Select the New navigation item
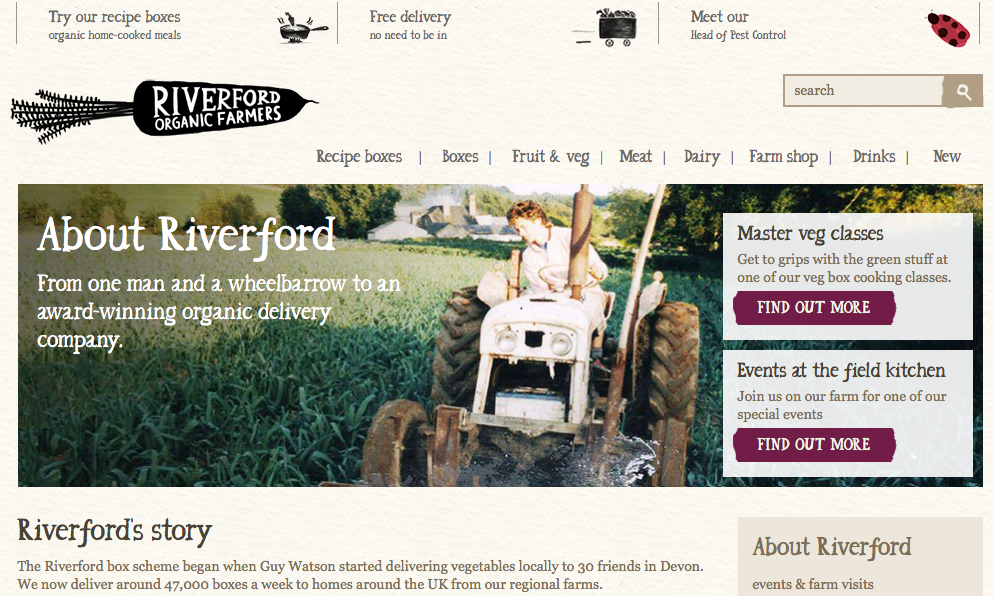 click(947, 156)
